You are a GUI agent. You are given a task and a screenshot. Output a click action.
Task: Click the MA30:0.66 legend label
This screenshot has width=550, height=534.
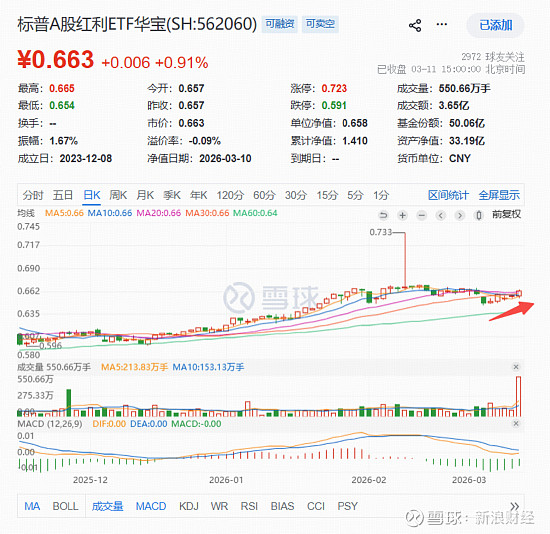[x=207, y=213]
